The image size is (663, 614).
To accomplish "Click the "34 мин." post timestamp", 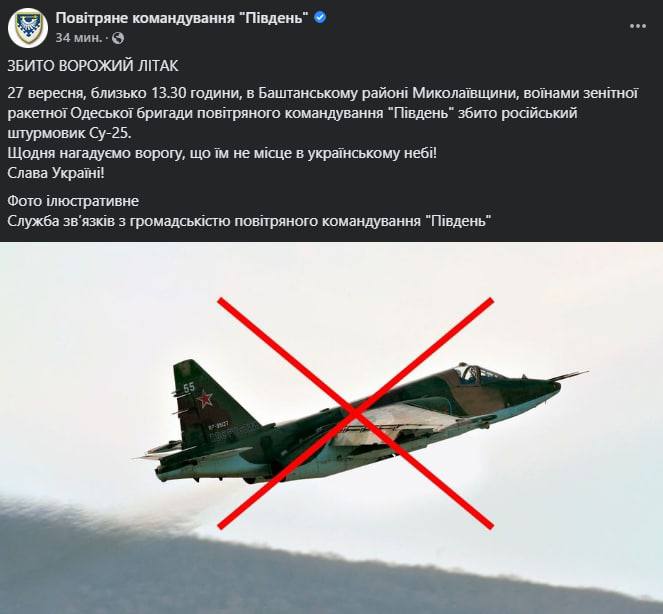I will coord(79,38).
